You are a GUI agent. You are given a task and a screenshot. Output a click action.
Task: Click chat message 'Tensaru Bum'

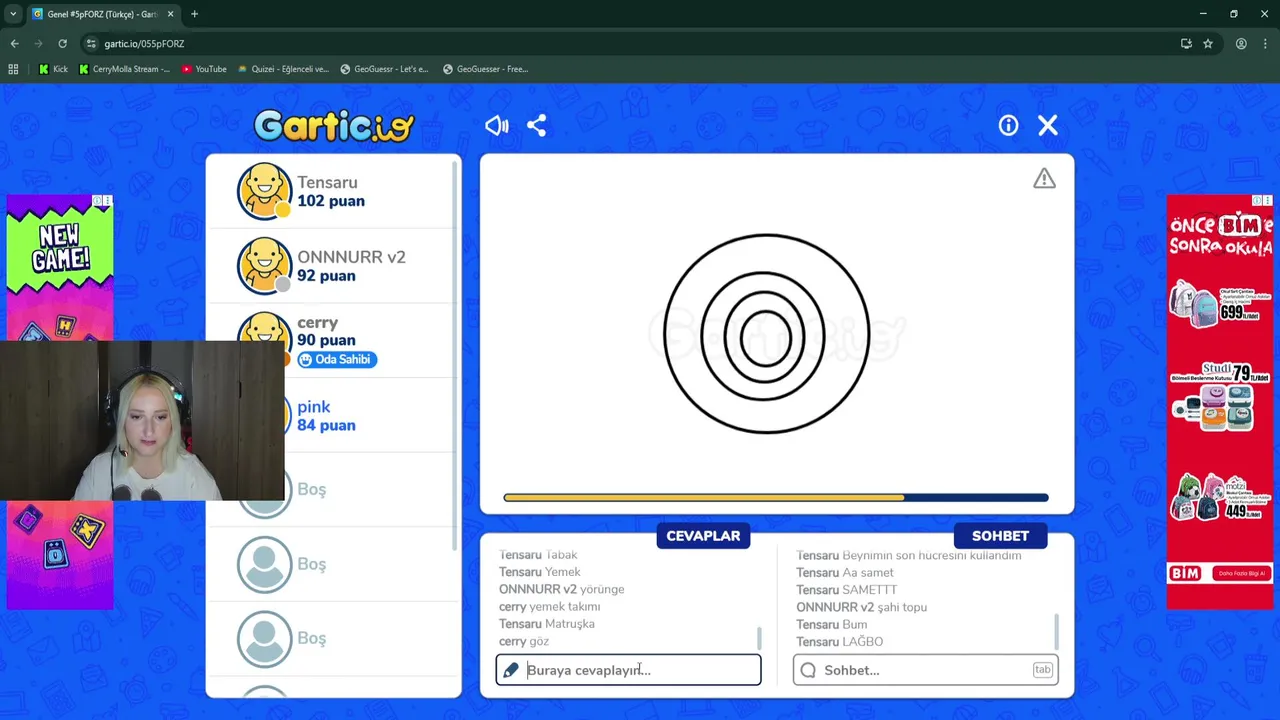tap(831, 625)
